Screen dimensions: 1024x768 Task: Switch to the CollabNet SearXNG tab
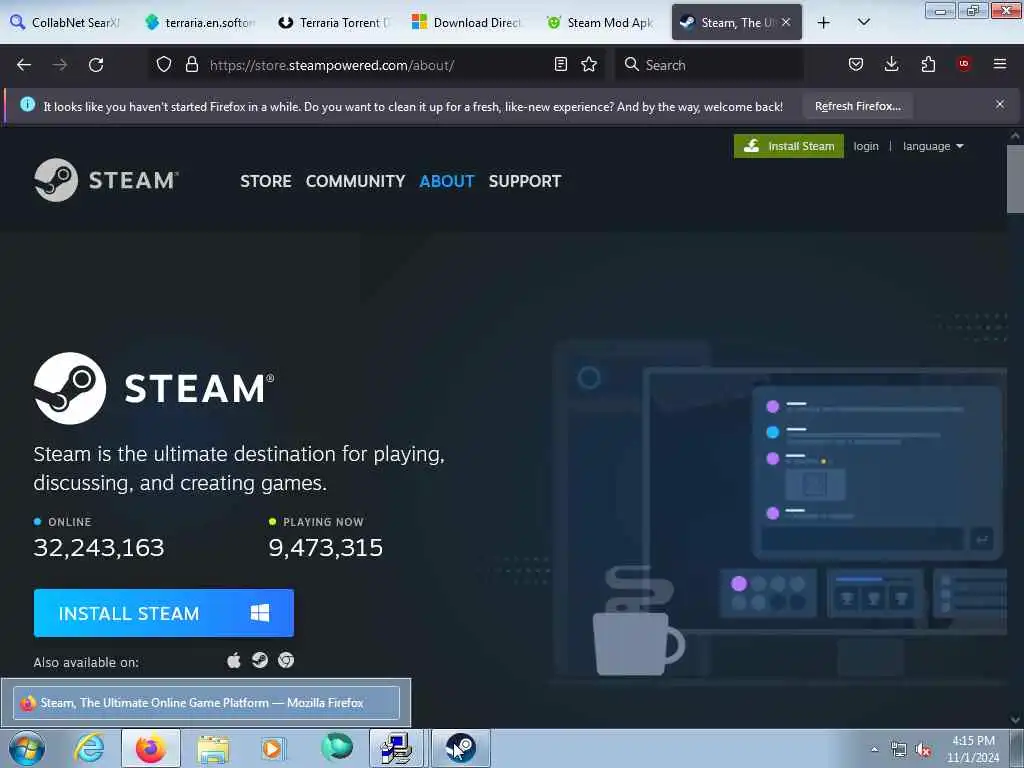point(66,23)
